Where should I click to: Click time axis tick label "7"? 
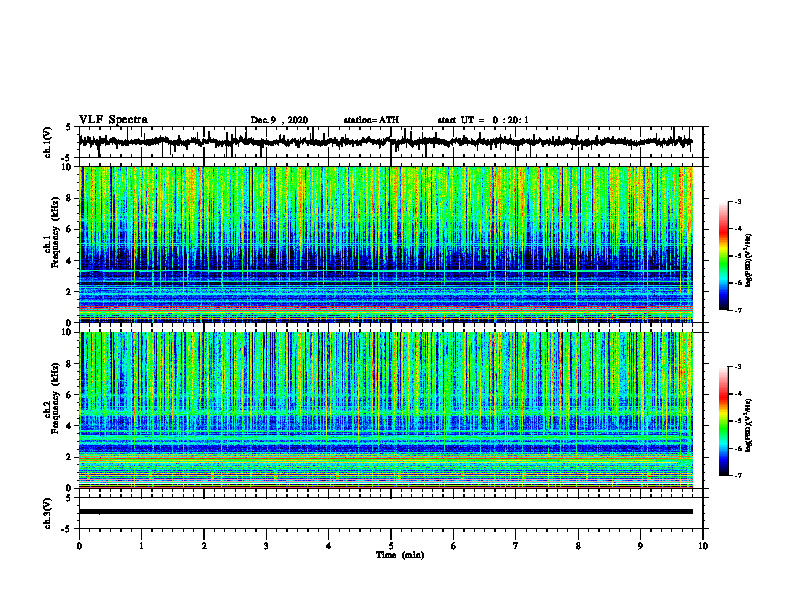point(516,546)
